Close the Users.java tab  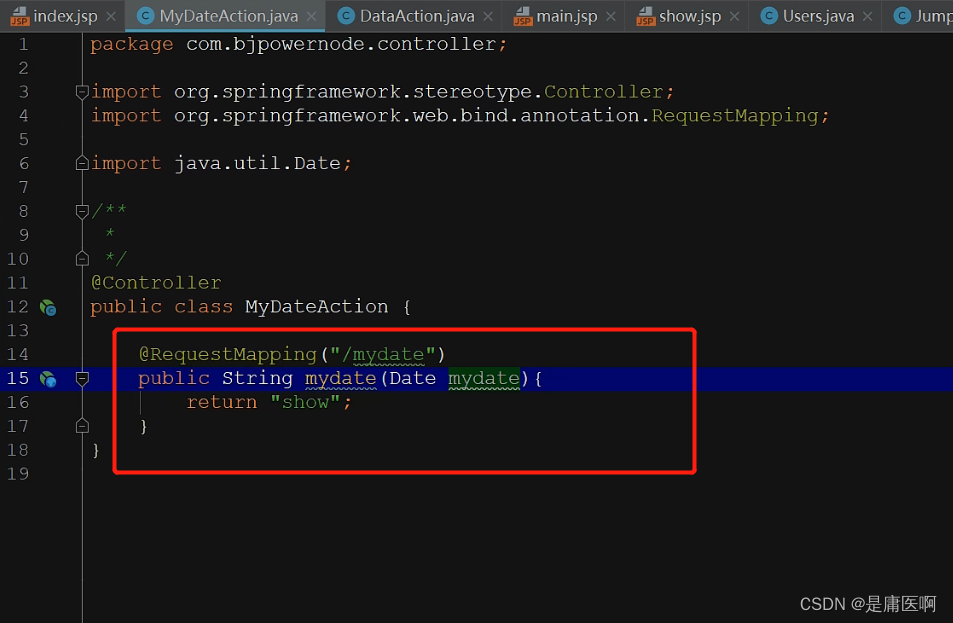coord(867,16)
